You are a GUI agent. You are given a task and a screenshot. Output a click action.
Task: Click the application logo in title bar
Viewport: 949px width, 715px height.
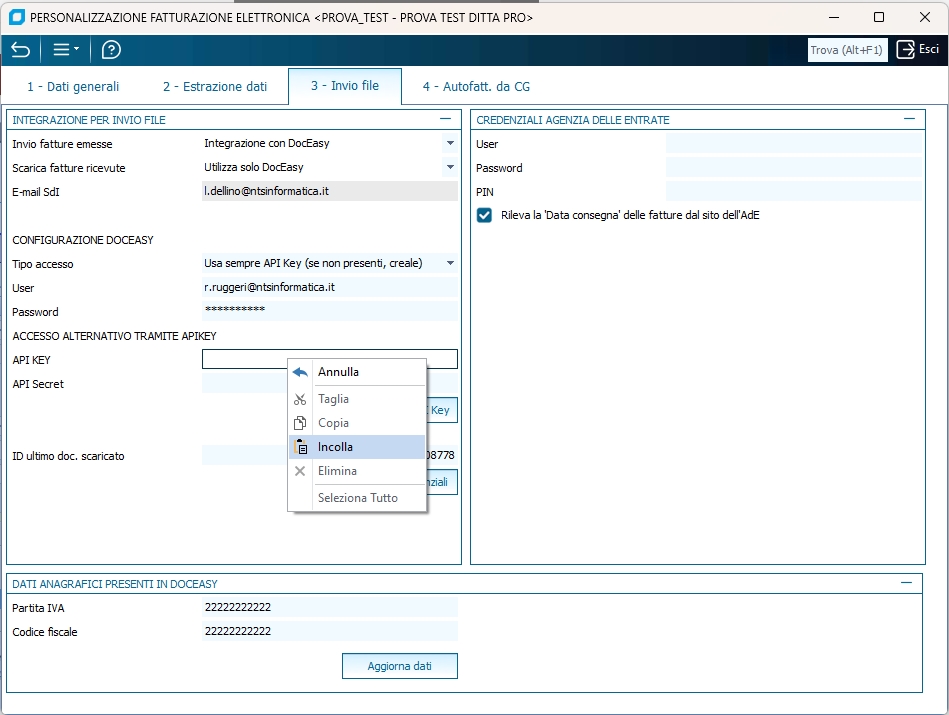tap(15, 17)
